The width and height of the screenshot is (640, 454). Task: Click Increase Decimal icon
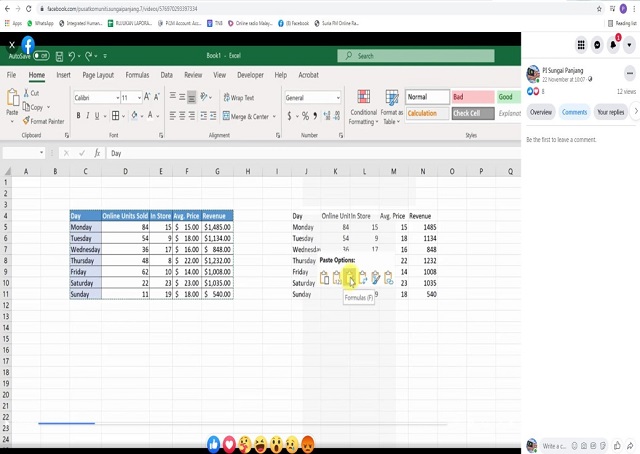tap(327, 116)
